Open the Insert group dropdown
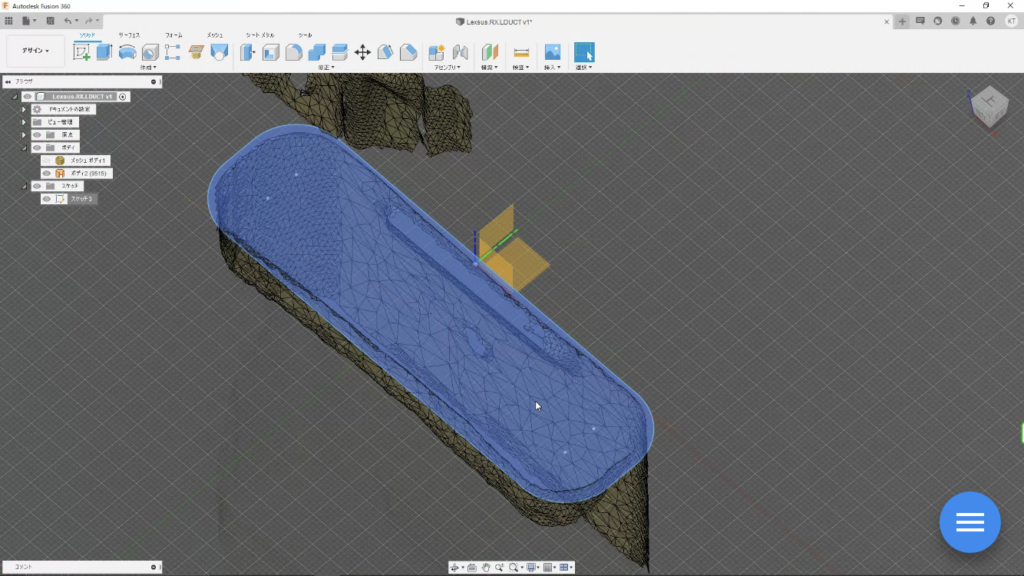 click(552, 67)
